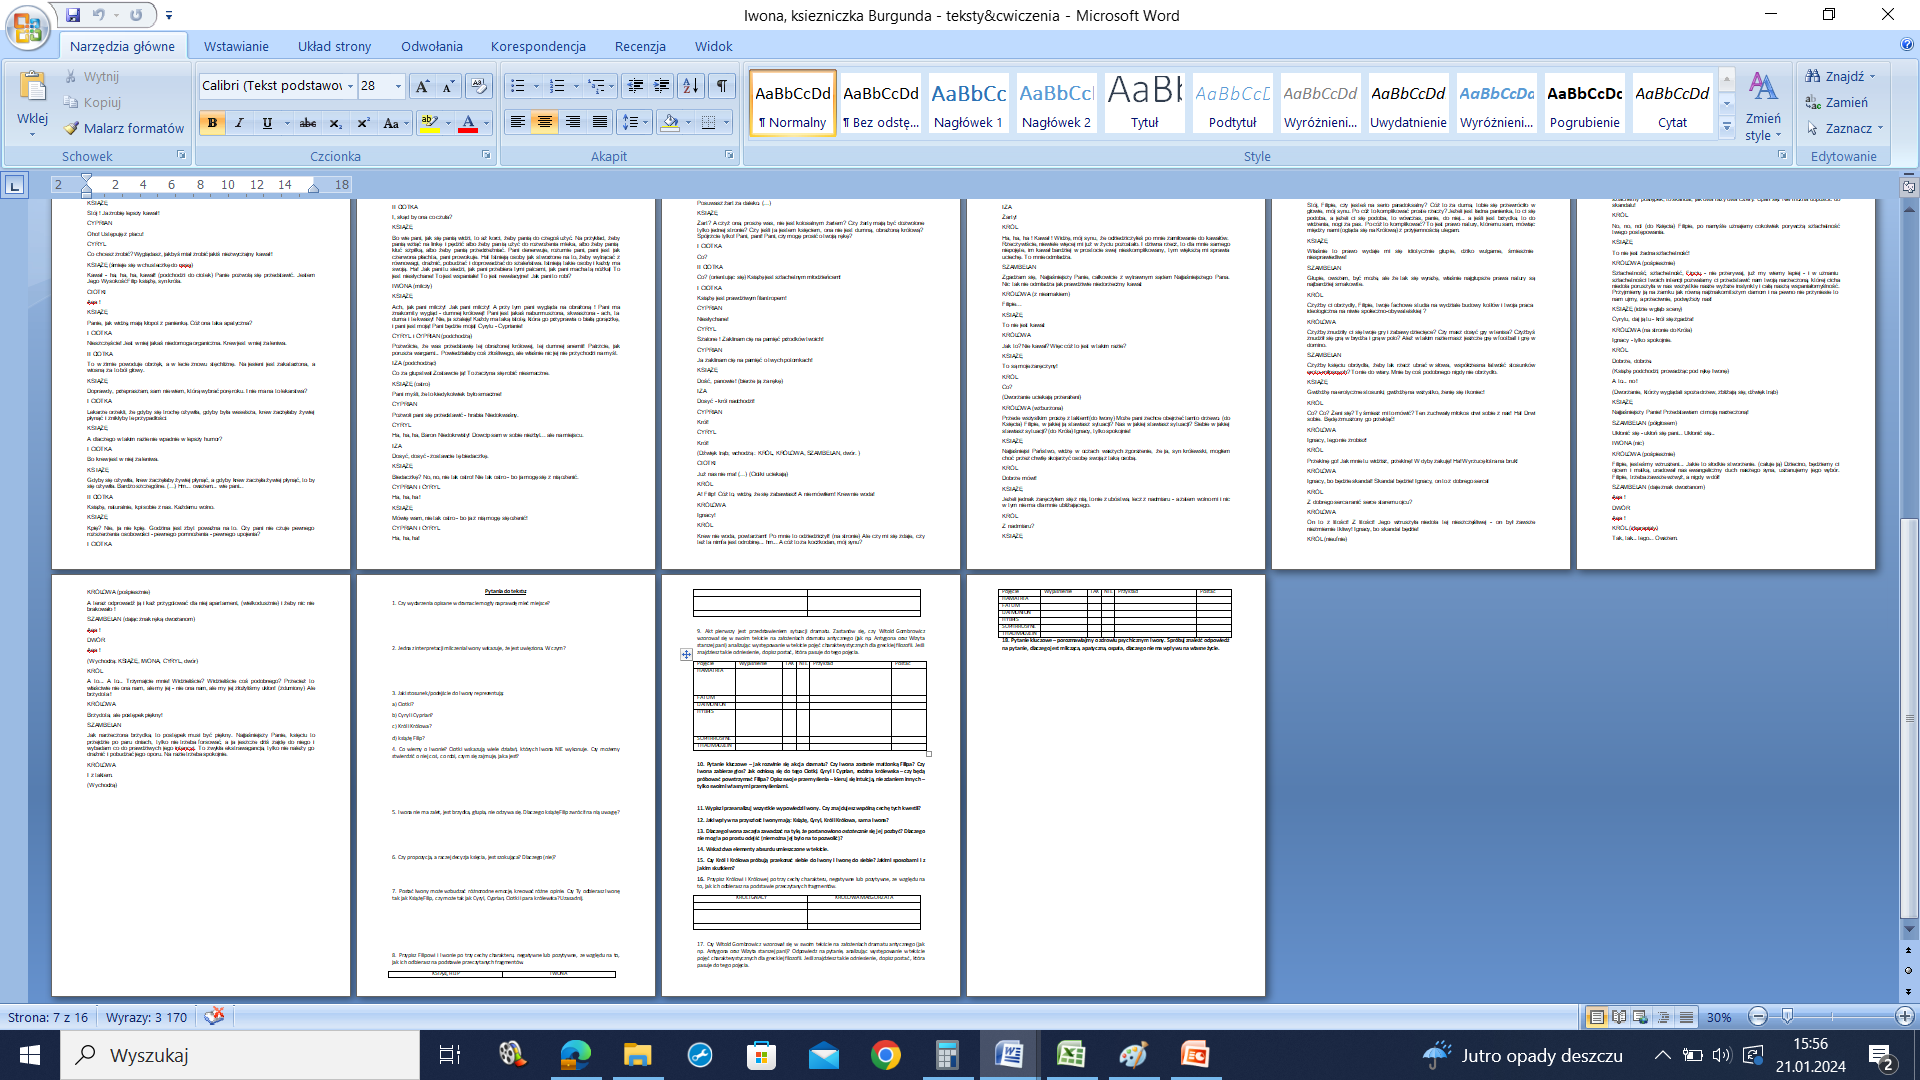Image resolution: width=1920 pixels, height=1080 pixels.
Task: Open the font size dropdown
Action: tap(398, 86)
